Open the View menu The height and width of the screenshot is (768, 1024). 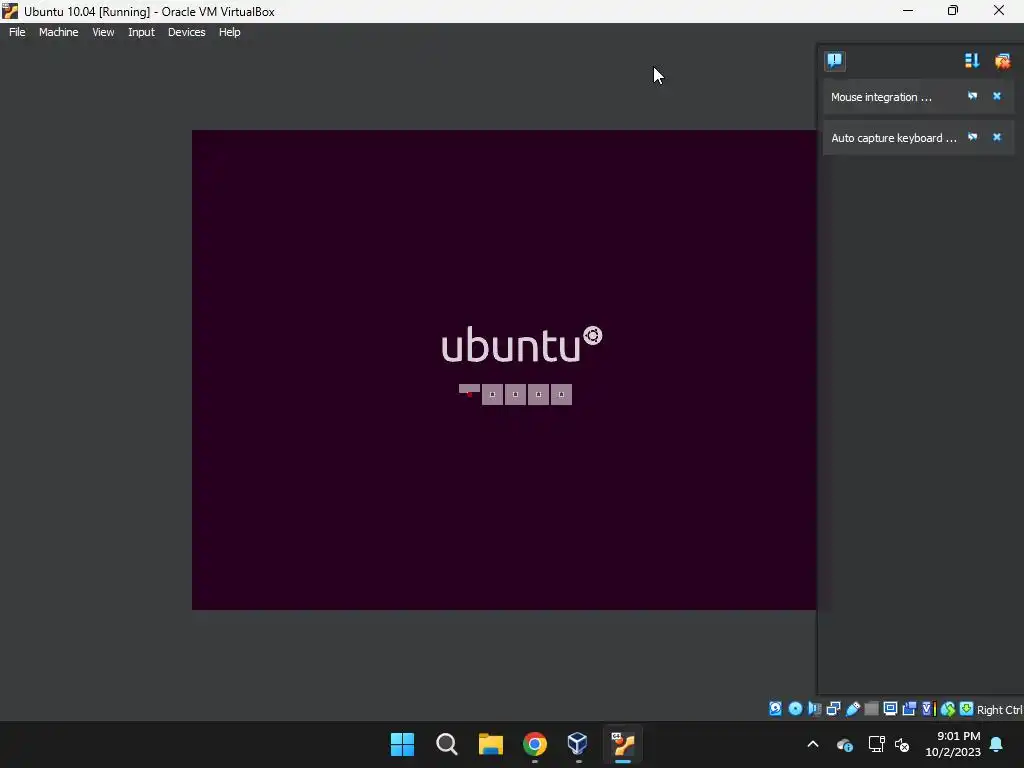[103, 32]
